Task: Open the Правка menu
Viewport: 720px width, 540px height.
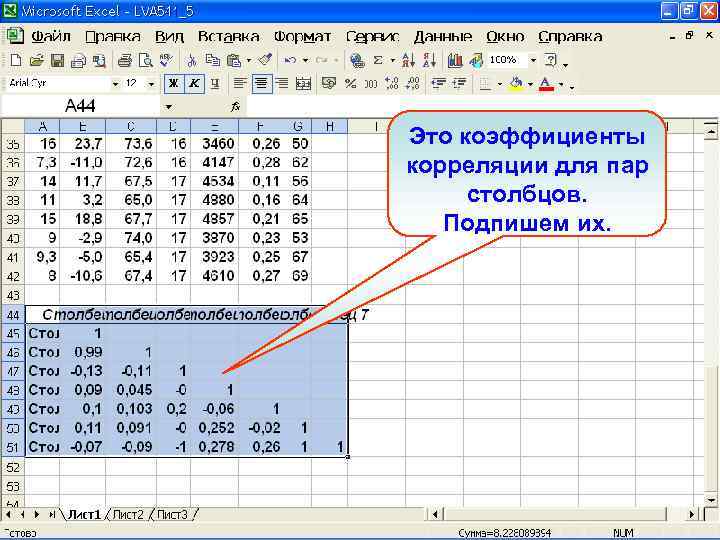Action: (112, 36)
